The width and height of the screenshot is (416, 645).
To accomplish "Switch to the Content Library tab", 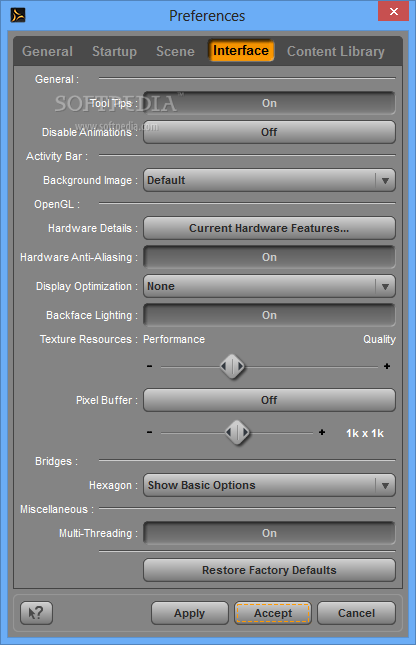I will coord(336,51).
